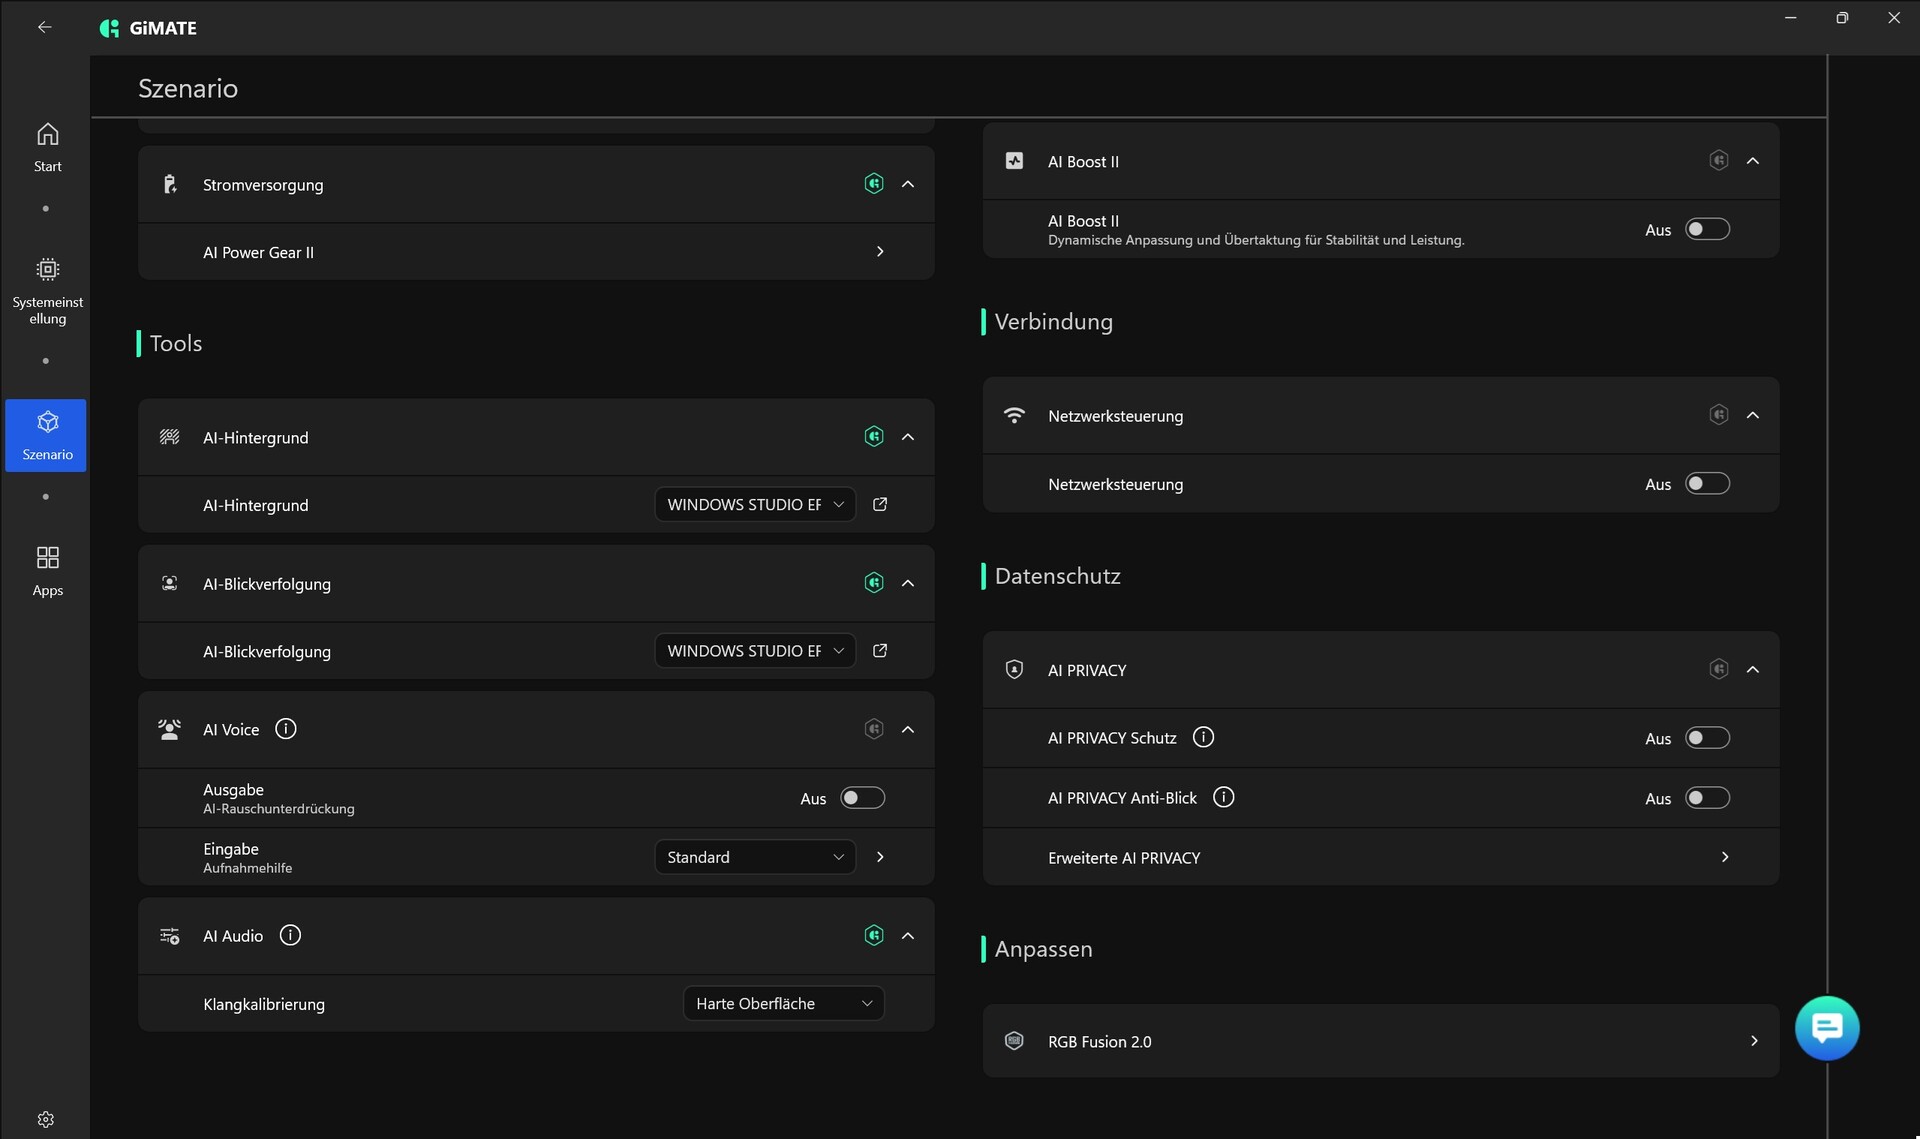Click GiMATE badge icon on AI Boost II
1920x1139 pixels.
tap(1718, 161)
